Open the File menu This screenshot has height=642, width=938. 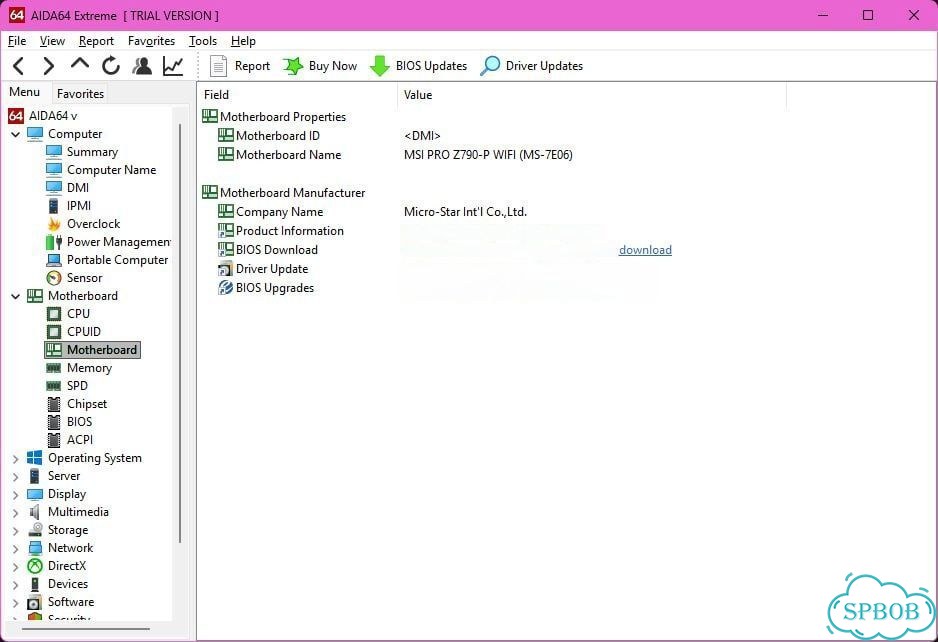(x=17, y=41)
